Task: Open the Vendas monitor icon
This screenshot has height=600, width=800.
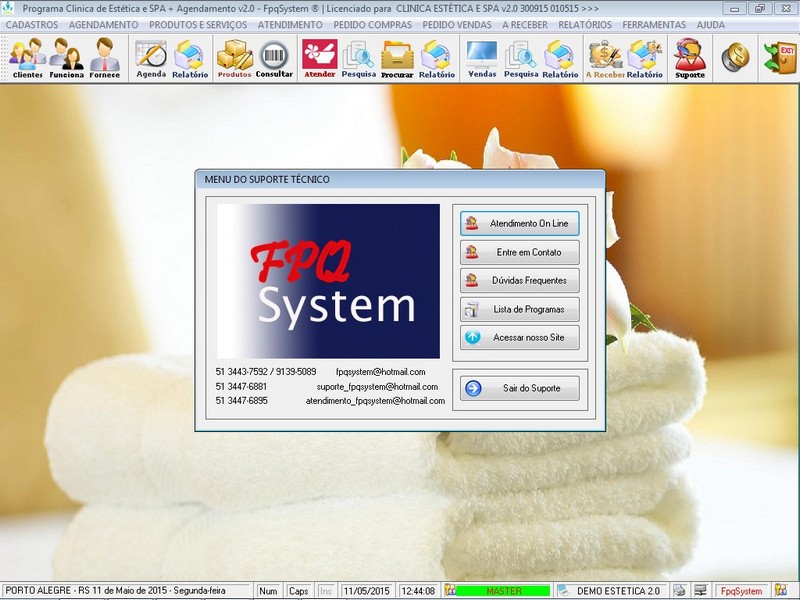Action: [x=482, y=58]
